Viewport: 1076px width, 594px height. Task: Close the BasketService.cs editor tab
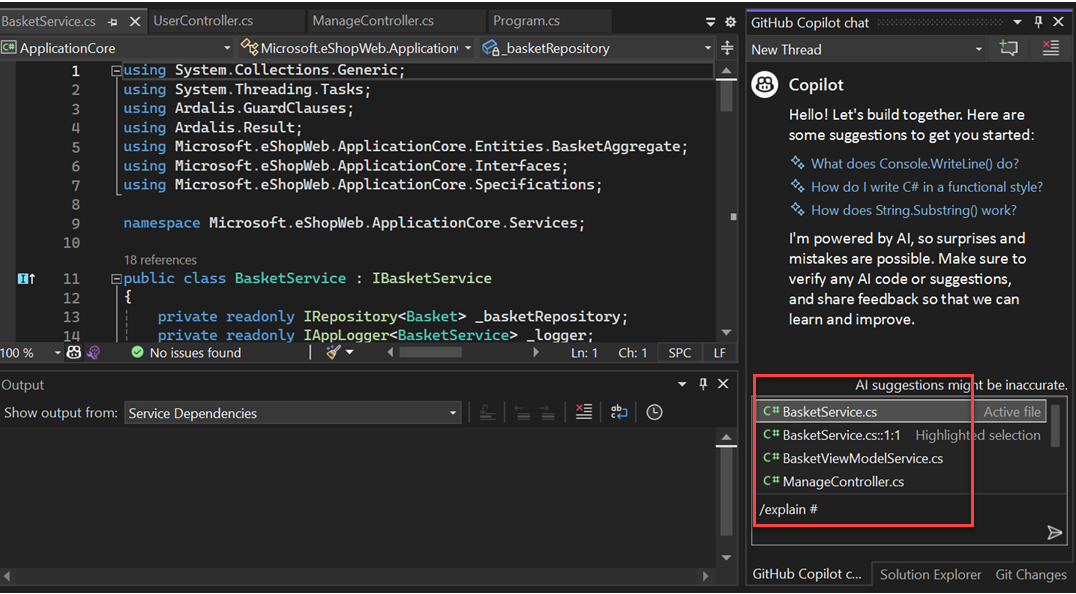(134, 22)
